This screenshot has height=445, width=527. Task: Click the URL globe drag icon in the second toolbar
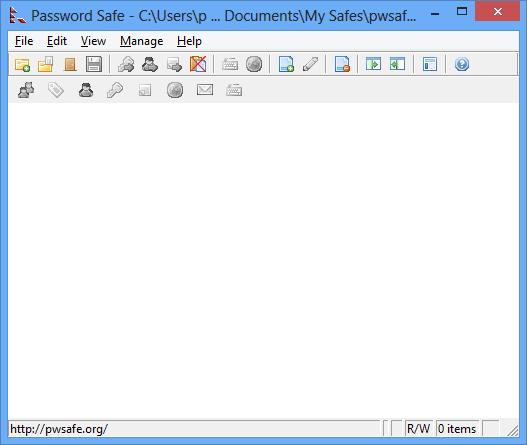pyautogui.click(x=175, y=90)
